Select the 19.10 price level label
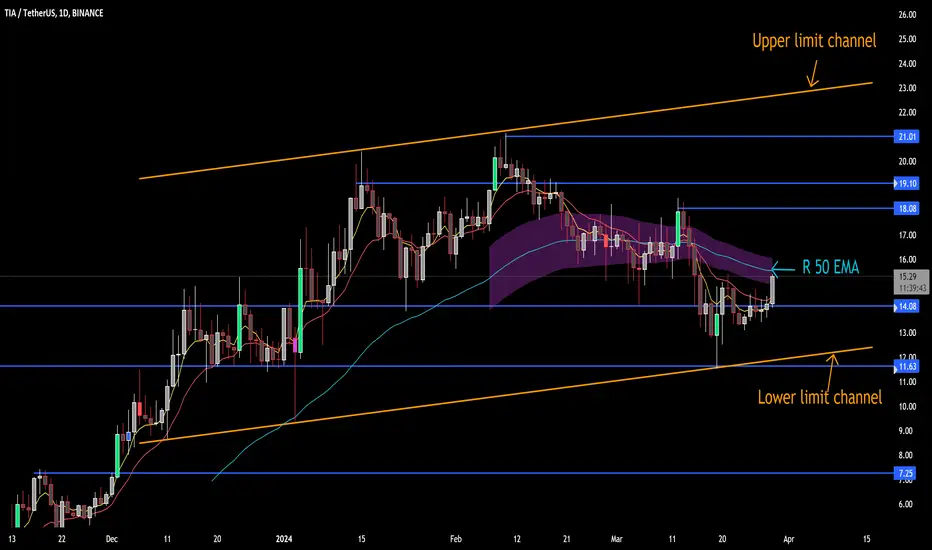This screenshot has height=550, width=932. (x=906, y=183)
